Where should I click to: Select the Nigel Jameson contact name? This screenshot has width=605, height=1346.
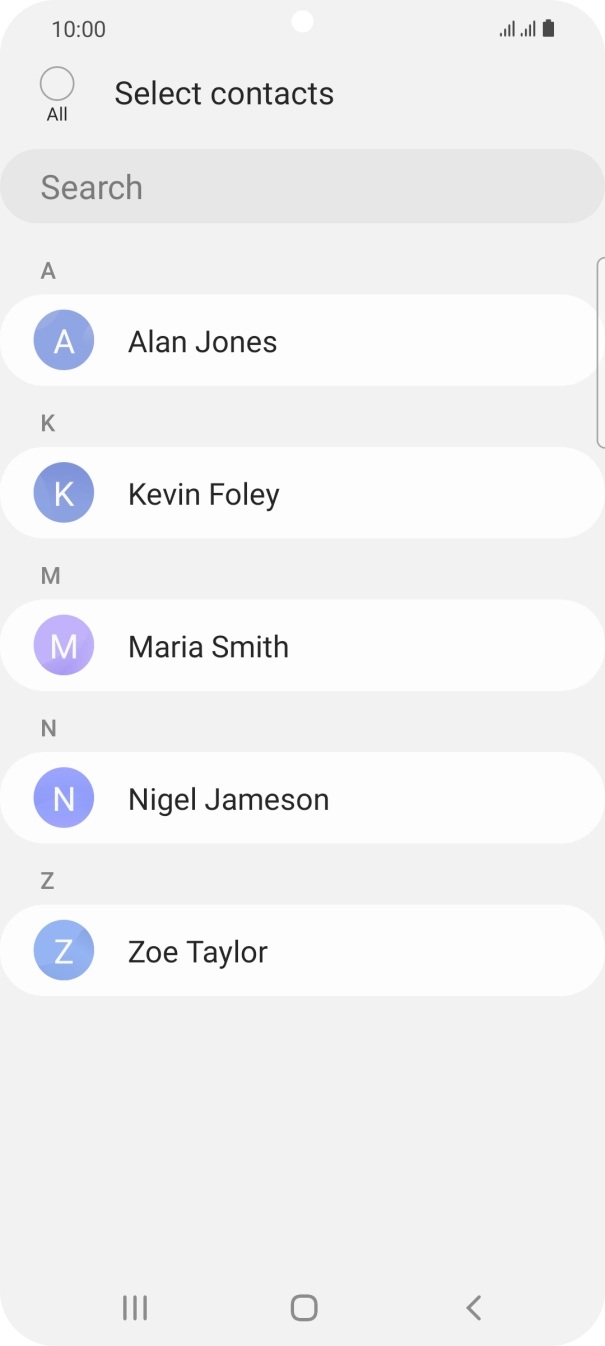[x=228, y=799]
